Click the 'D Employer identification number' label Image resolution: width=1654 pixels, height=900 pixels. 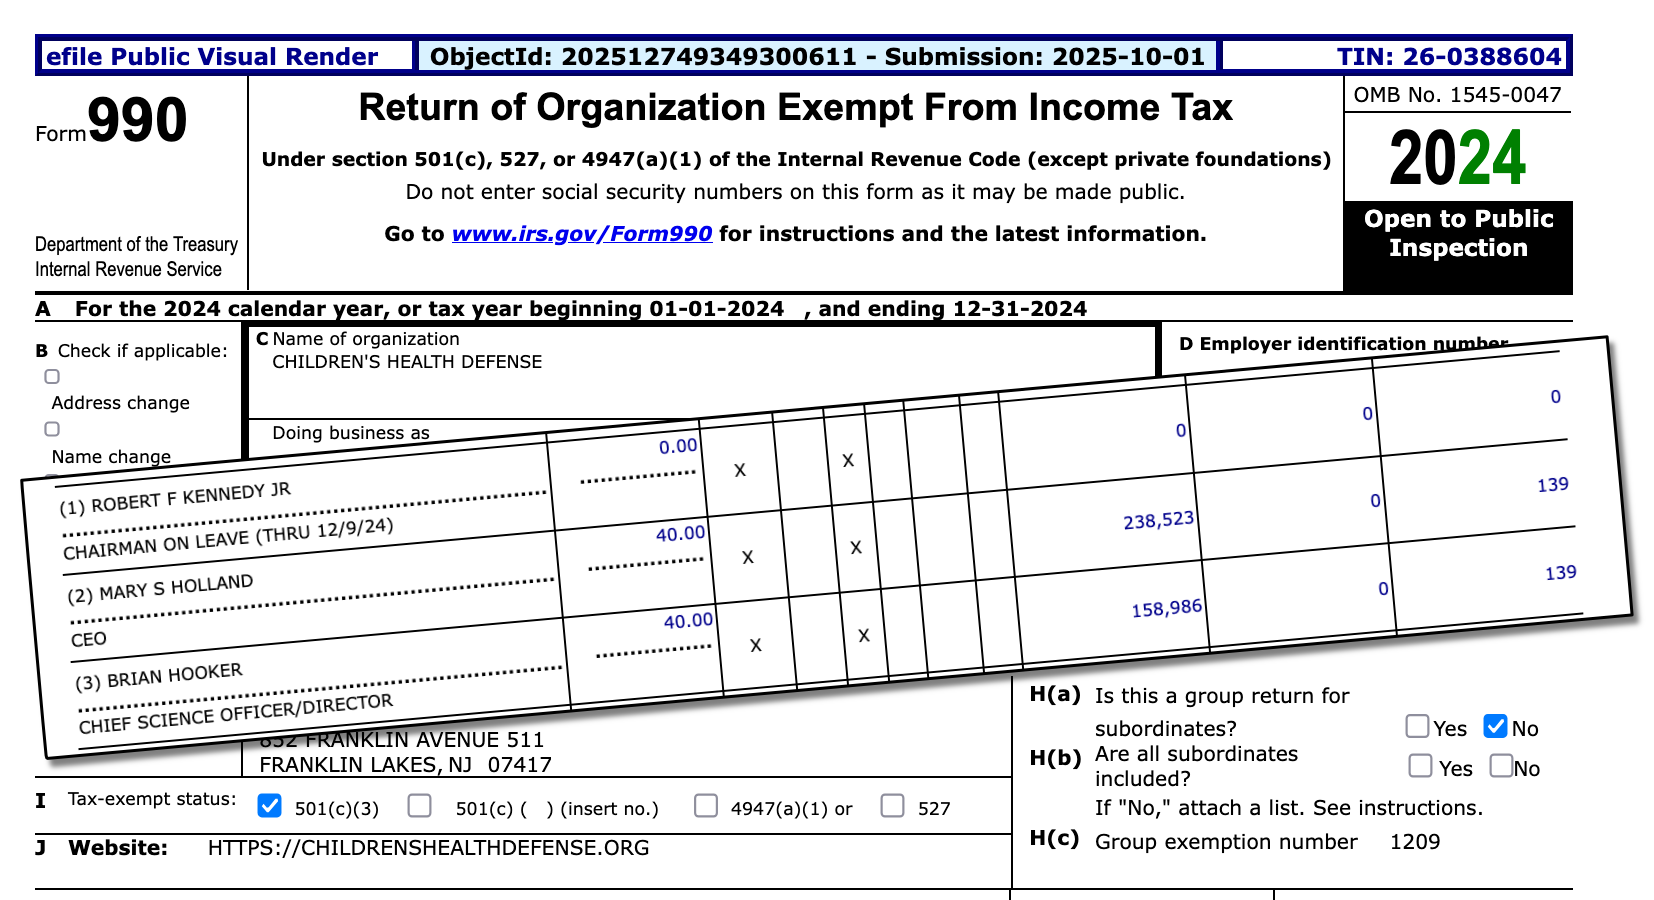tap(1343, 344)
